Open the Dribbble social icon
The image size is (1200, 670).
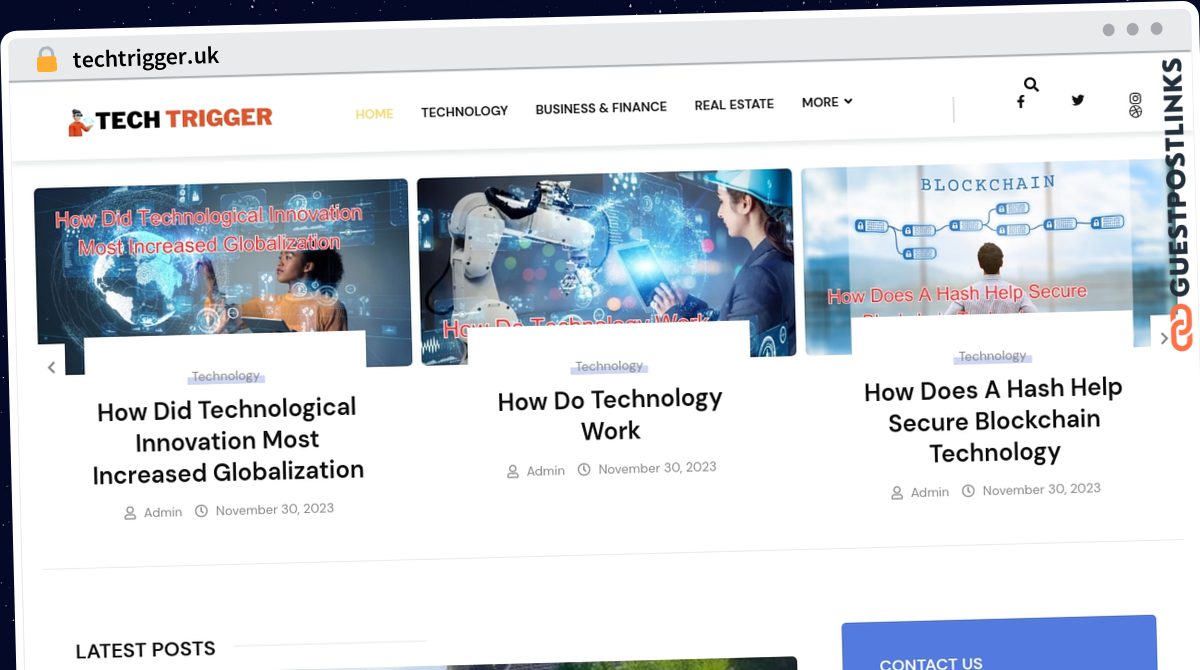coord(1135,112)
